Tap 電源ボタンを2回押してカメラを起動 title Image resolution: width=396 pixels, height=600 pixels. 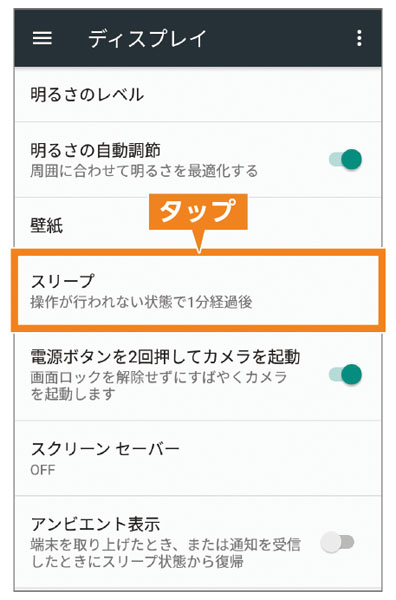(x=165, y=357)
